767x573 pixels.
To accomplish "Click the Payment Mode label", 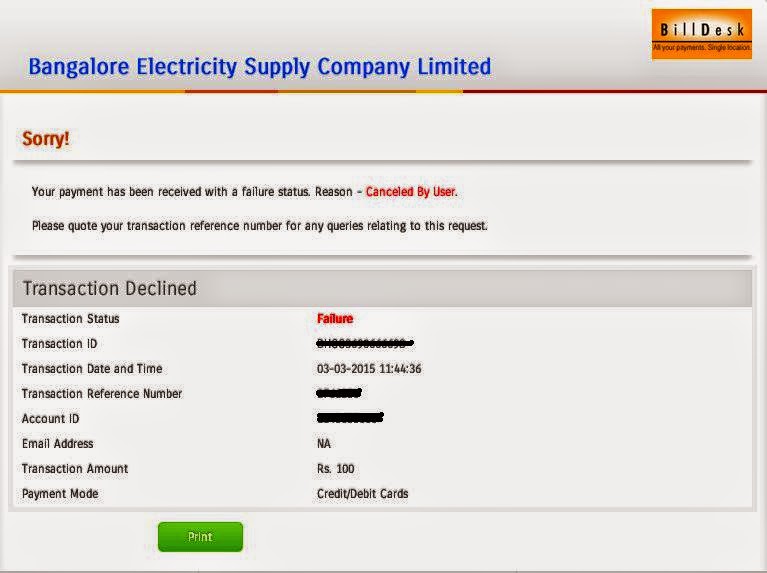I will tap(60, 494).
